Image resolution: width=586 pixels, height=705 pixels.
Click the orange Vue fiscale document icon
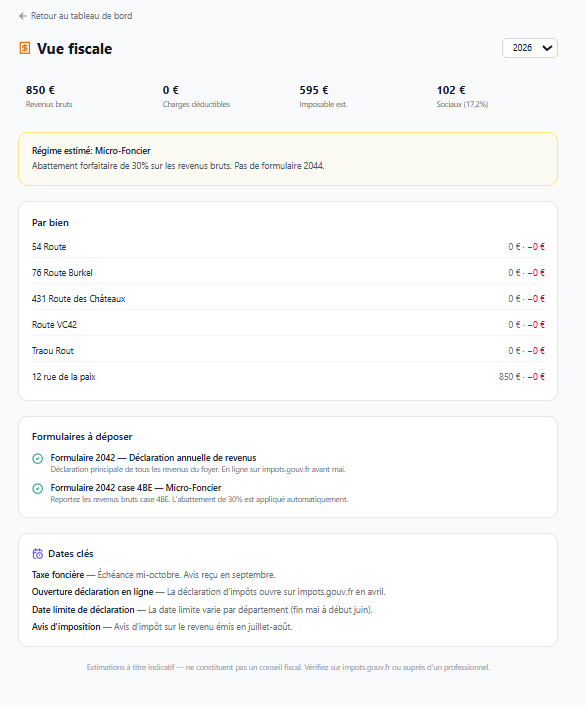pyautogui.click(x=25, y=48)
